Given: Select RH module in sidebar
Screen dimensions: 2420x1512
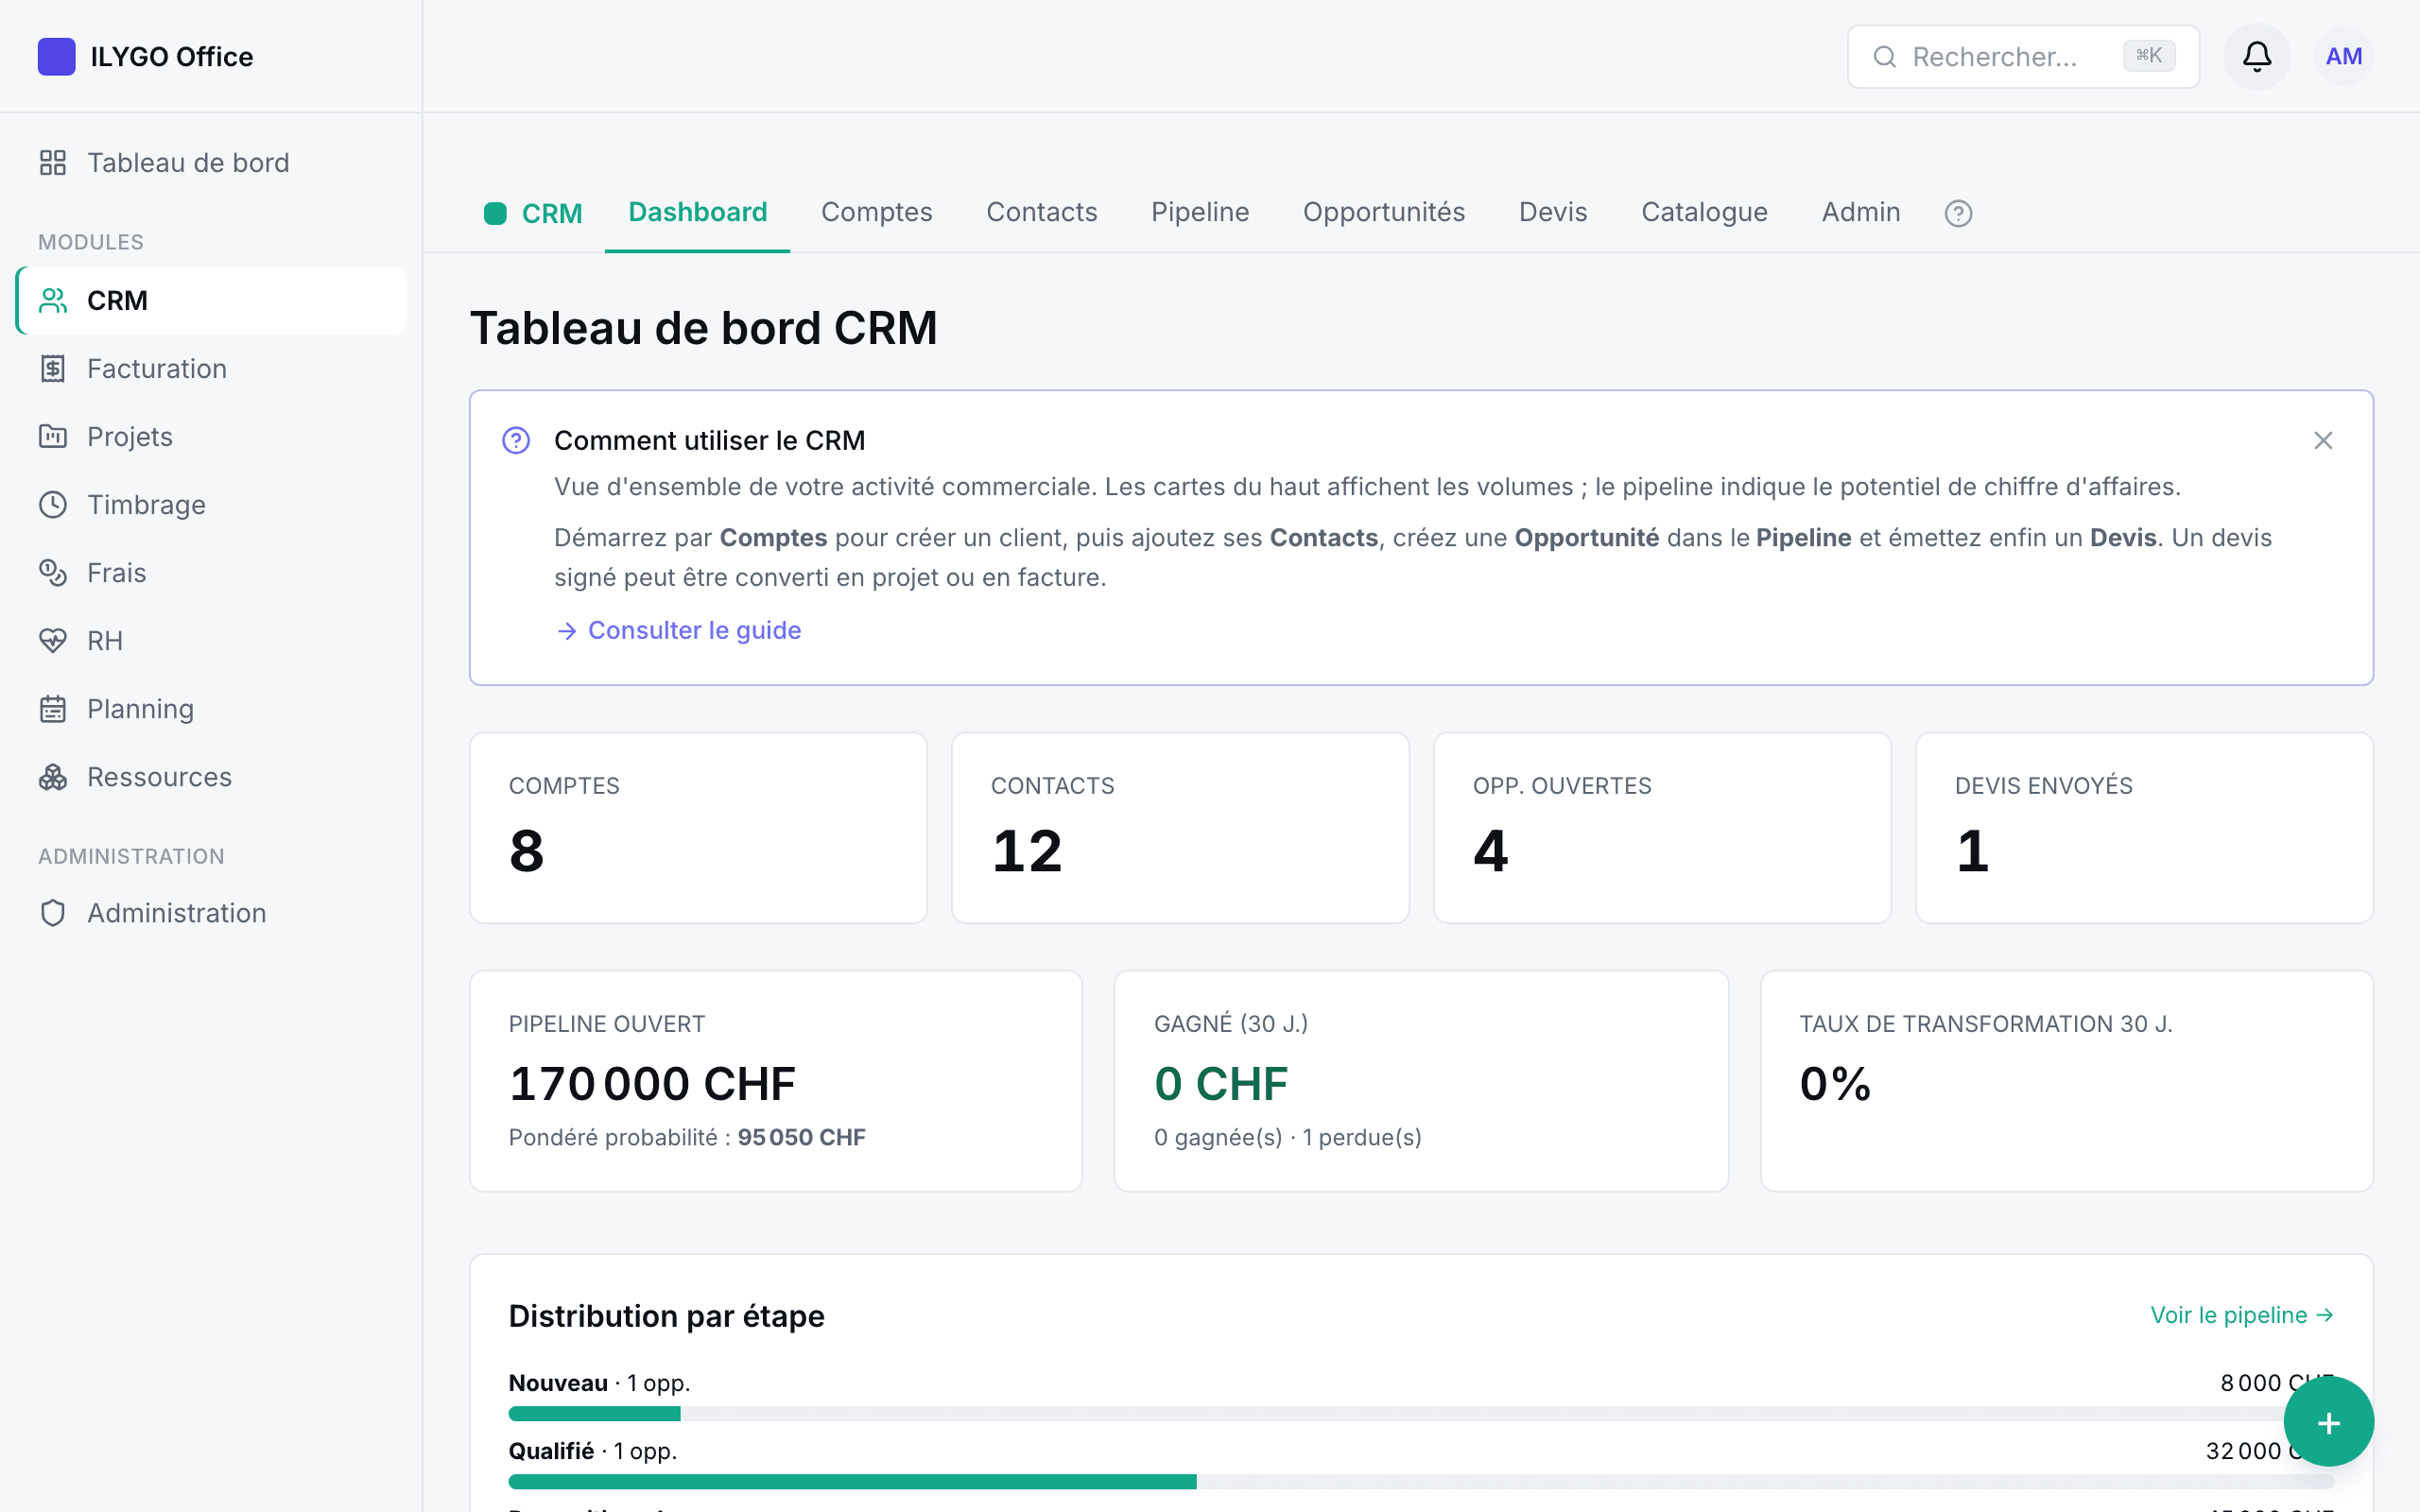Looking at the screenshot, I should 211,640.
